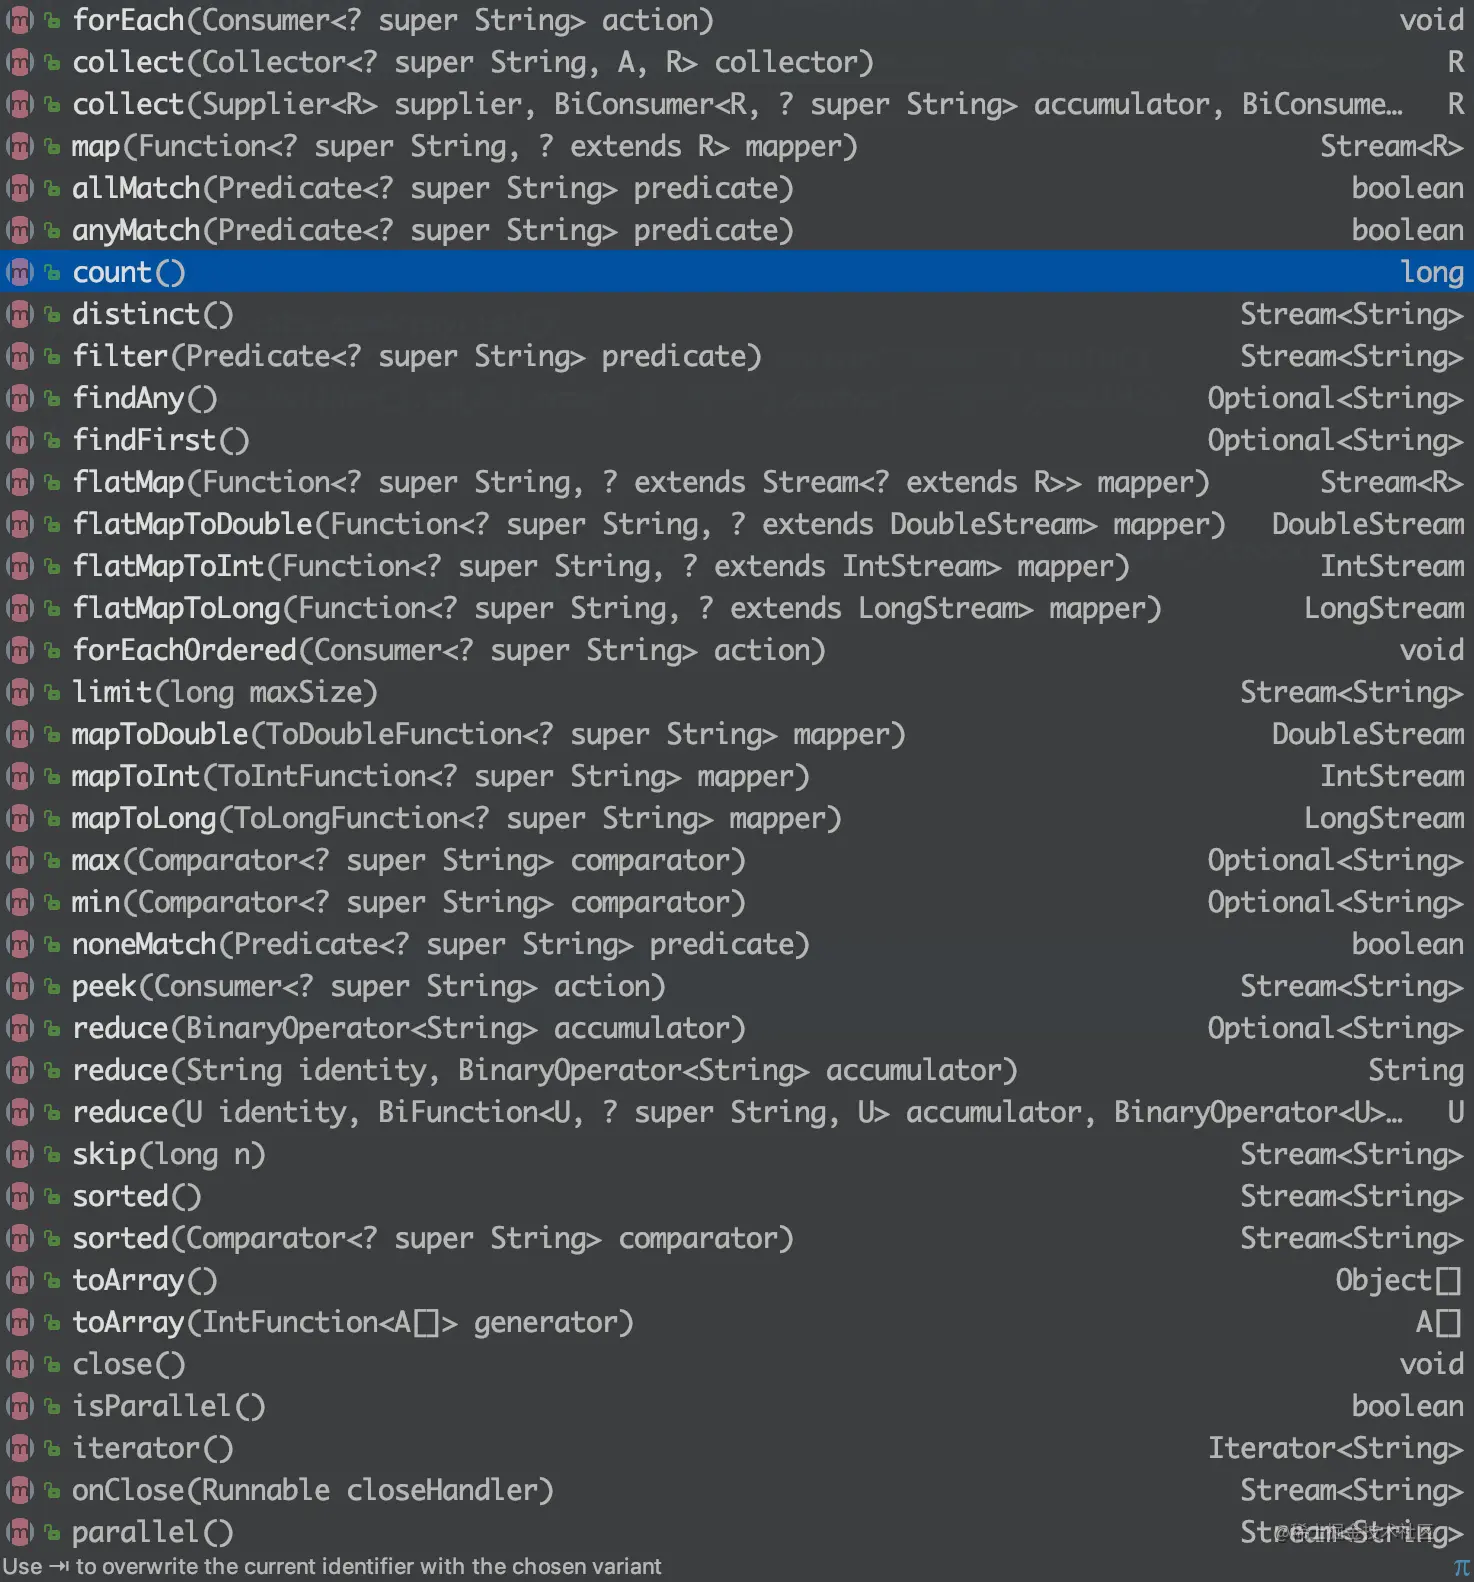The width and height of the screenshot is (1474, 1582).
Task: Click the pi icon in bottom corner
Action: point(1461,1567)
